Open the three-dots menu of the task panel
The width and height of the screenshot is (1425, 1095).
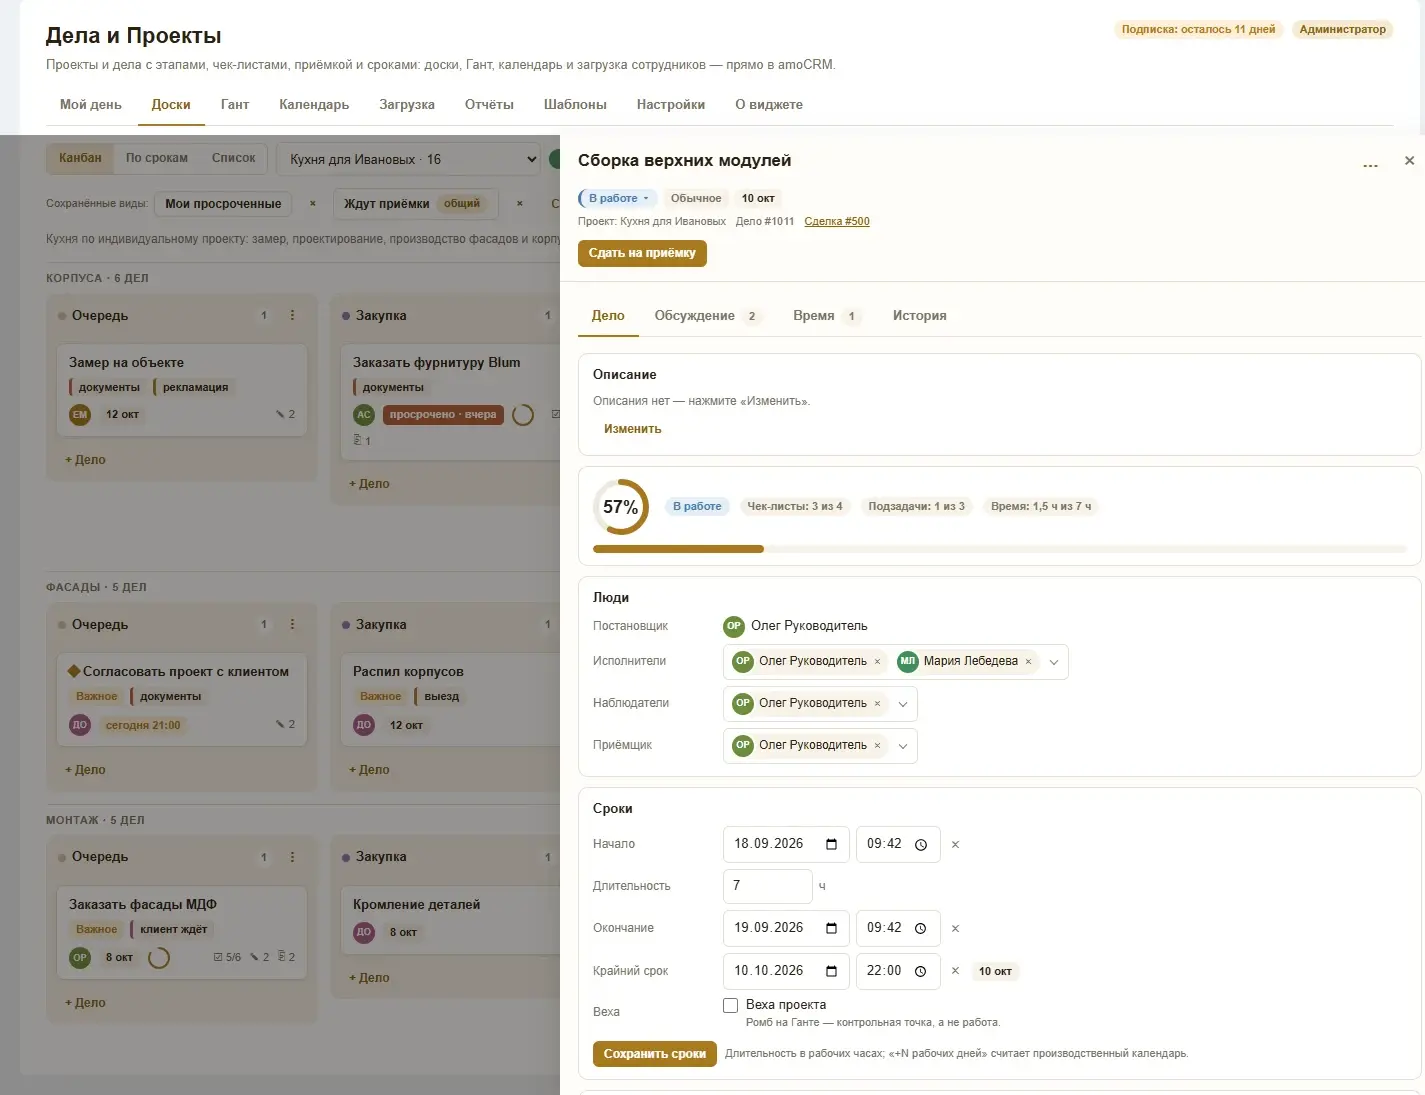(1370, 164)
